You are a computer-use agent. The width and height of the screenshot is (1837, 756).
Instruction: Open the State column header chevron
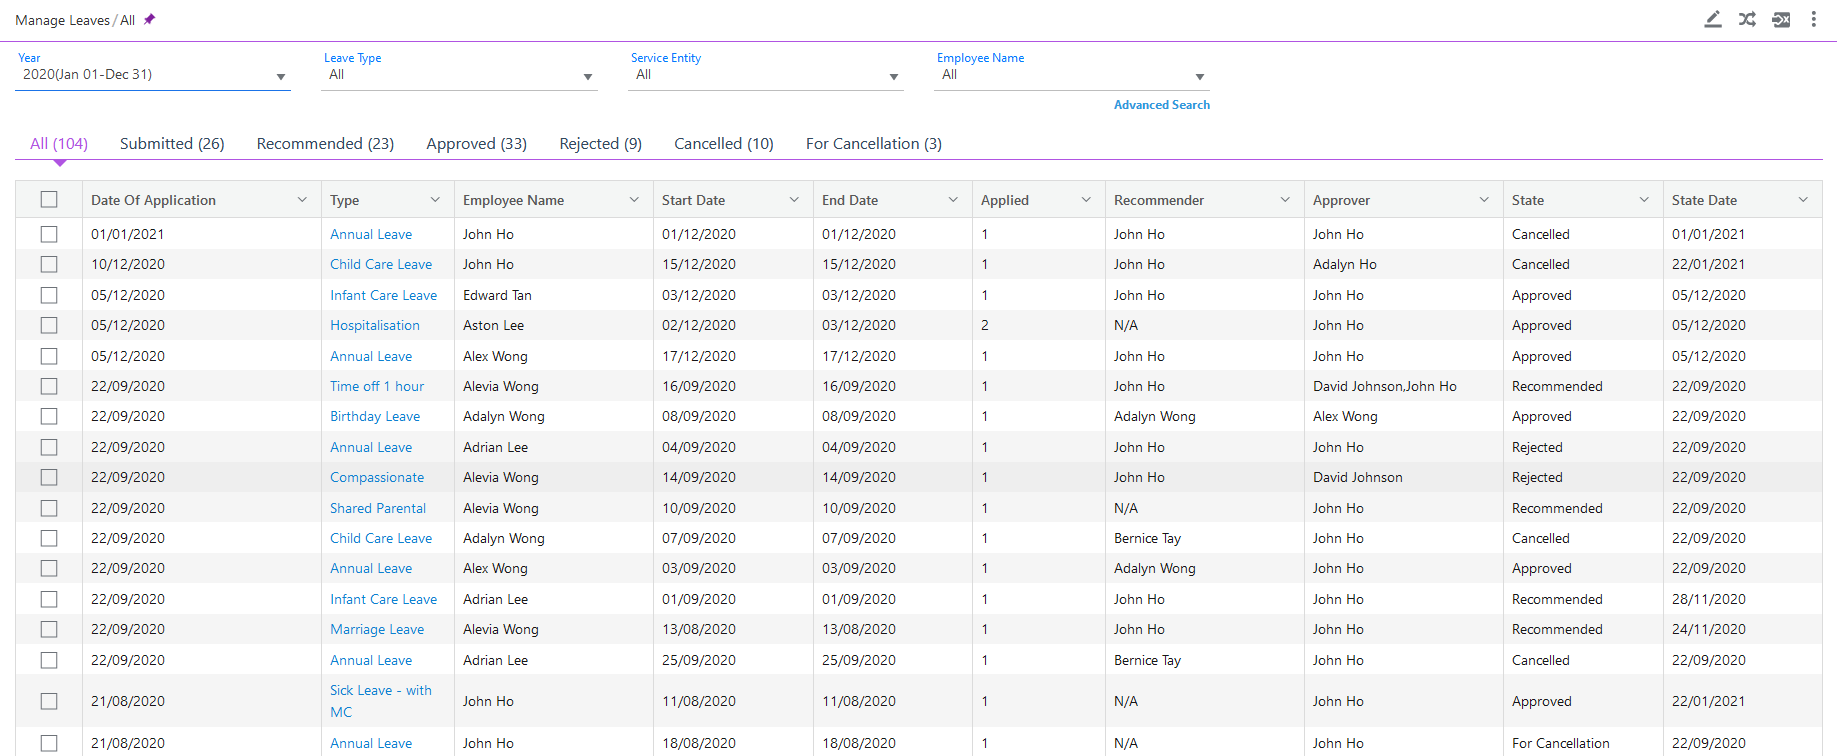(x=1644, y=200)
